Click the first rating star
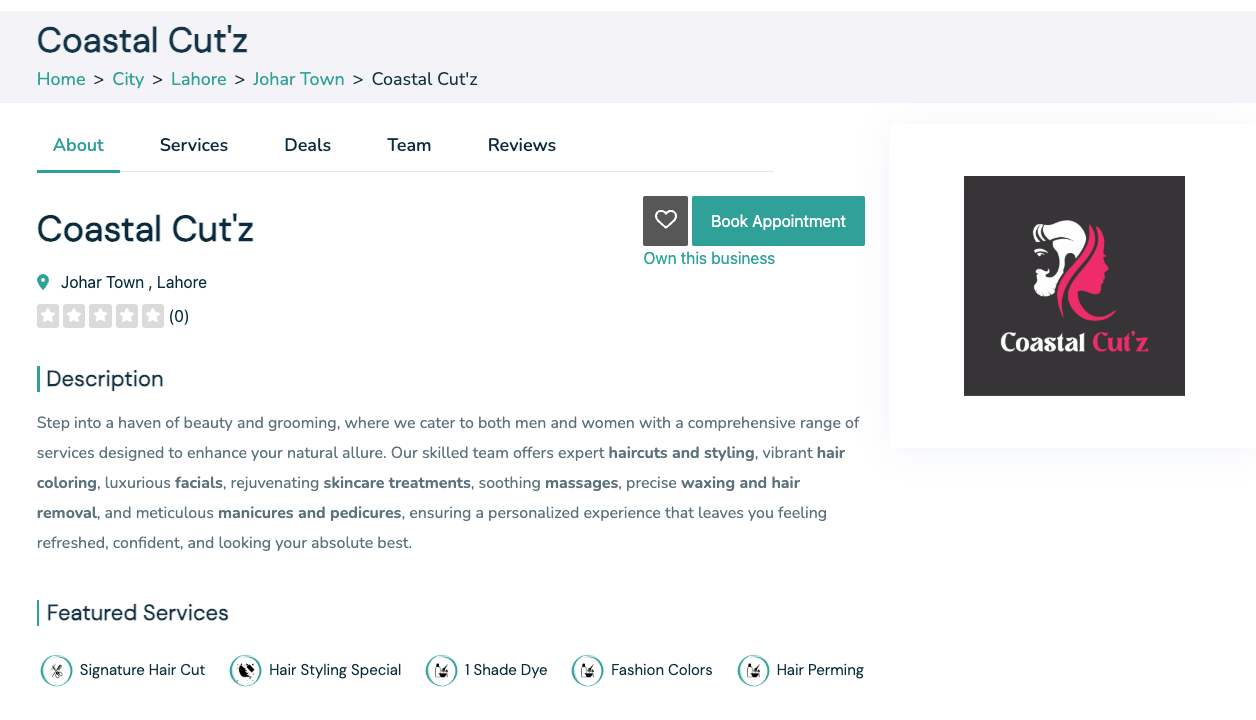The width and height of the screenshot is (1256, 720). coord(48,316)
